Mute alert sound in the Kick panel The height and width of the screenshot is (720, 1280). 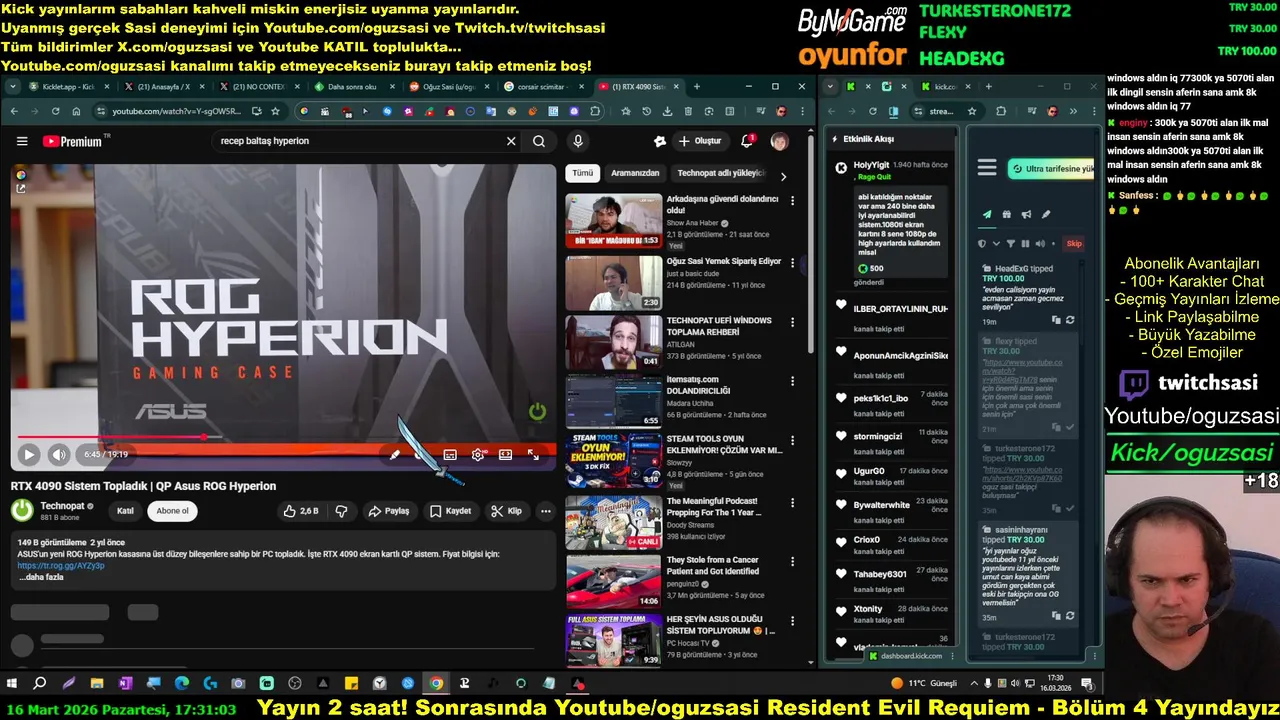(x=1040, y=243)
